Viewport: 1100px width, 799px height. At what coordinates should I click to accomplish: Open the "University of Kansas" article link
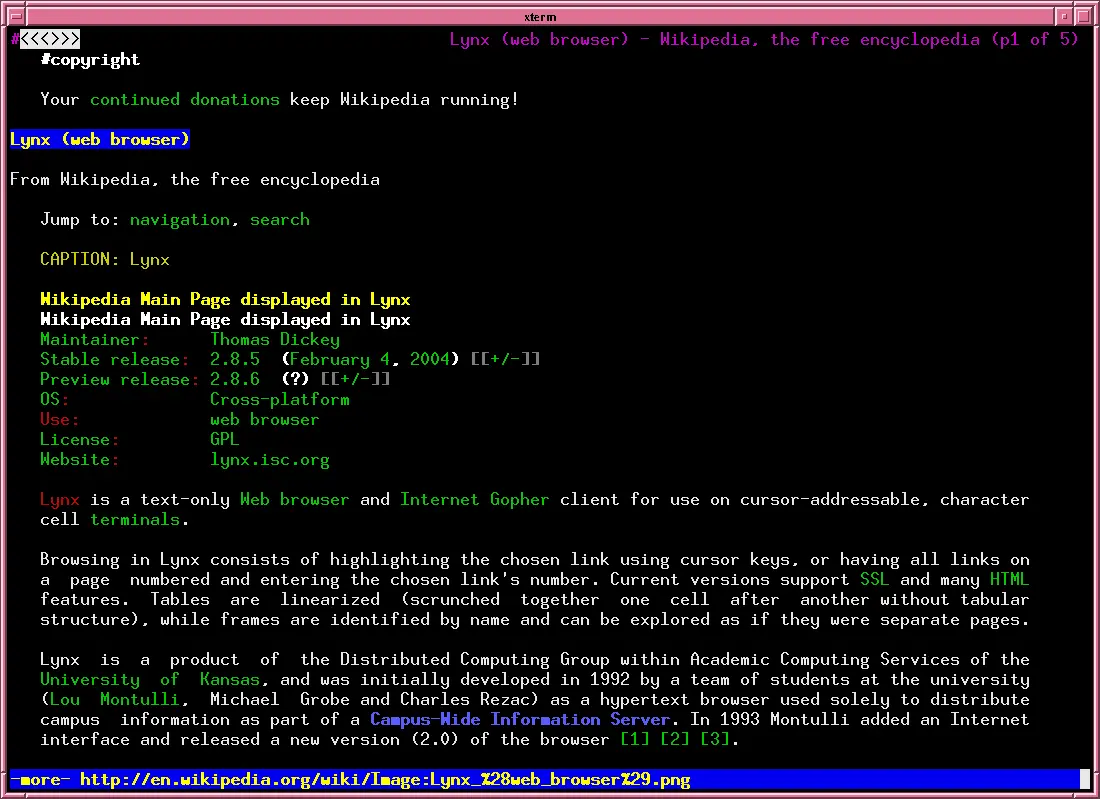(x=155, y=679)
